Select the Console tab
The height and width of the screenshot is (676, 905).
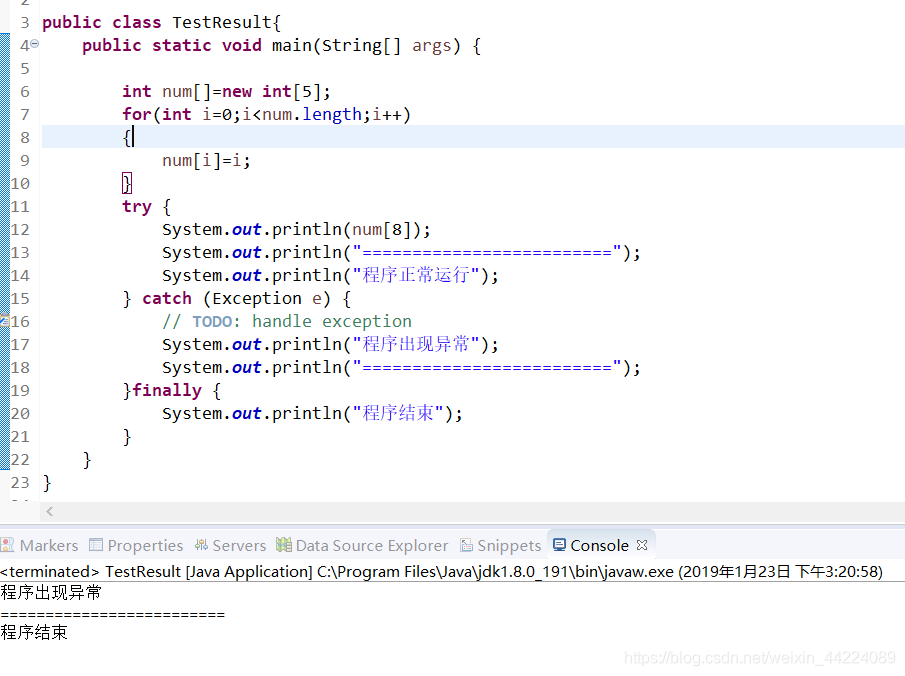600,546
